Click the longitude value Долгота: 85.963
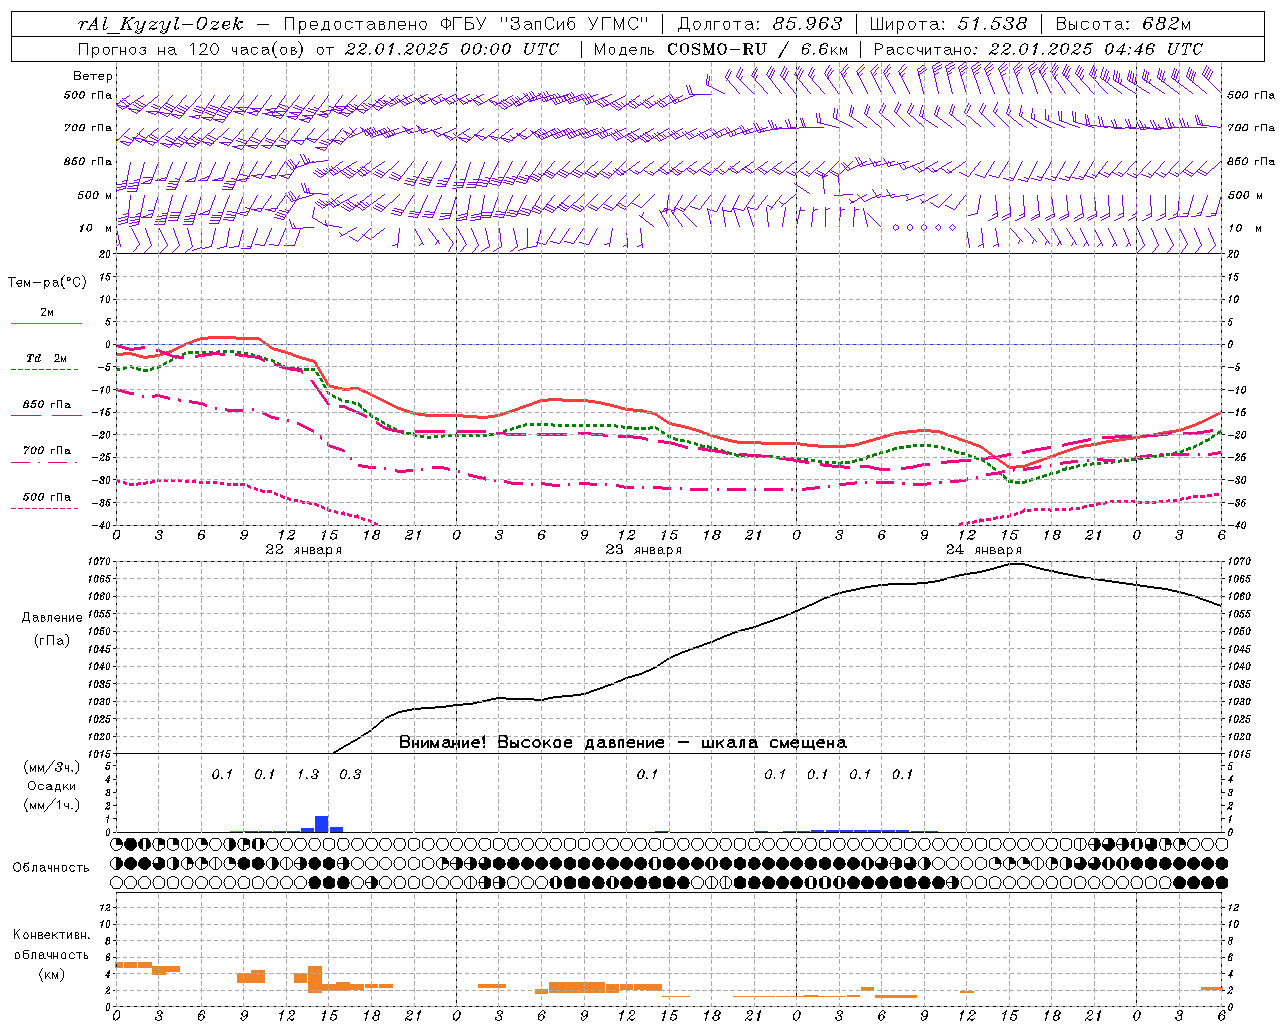This screenshot has width=1280, height=1024. coord(760,24)
